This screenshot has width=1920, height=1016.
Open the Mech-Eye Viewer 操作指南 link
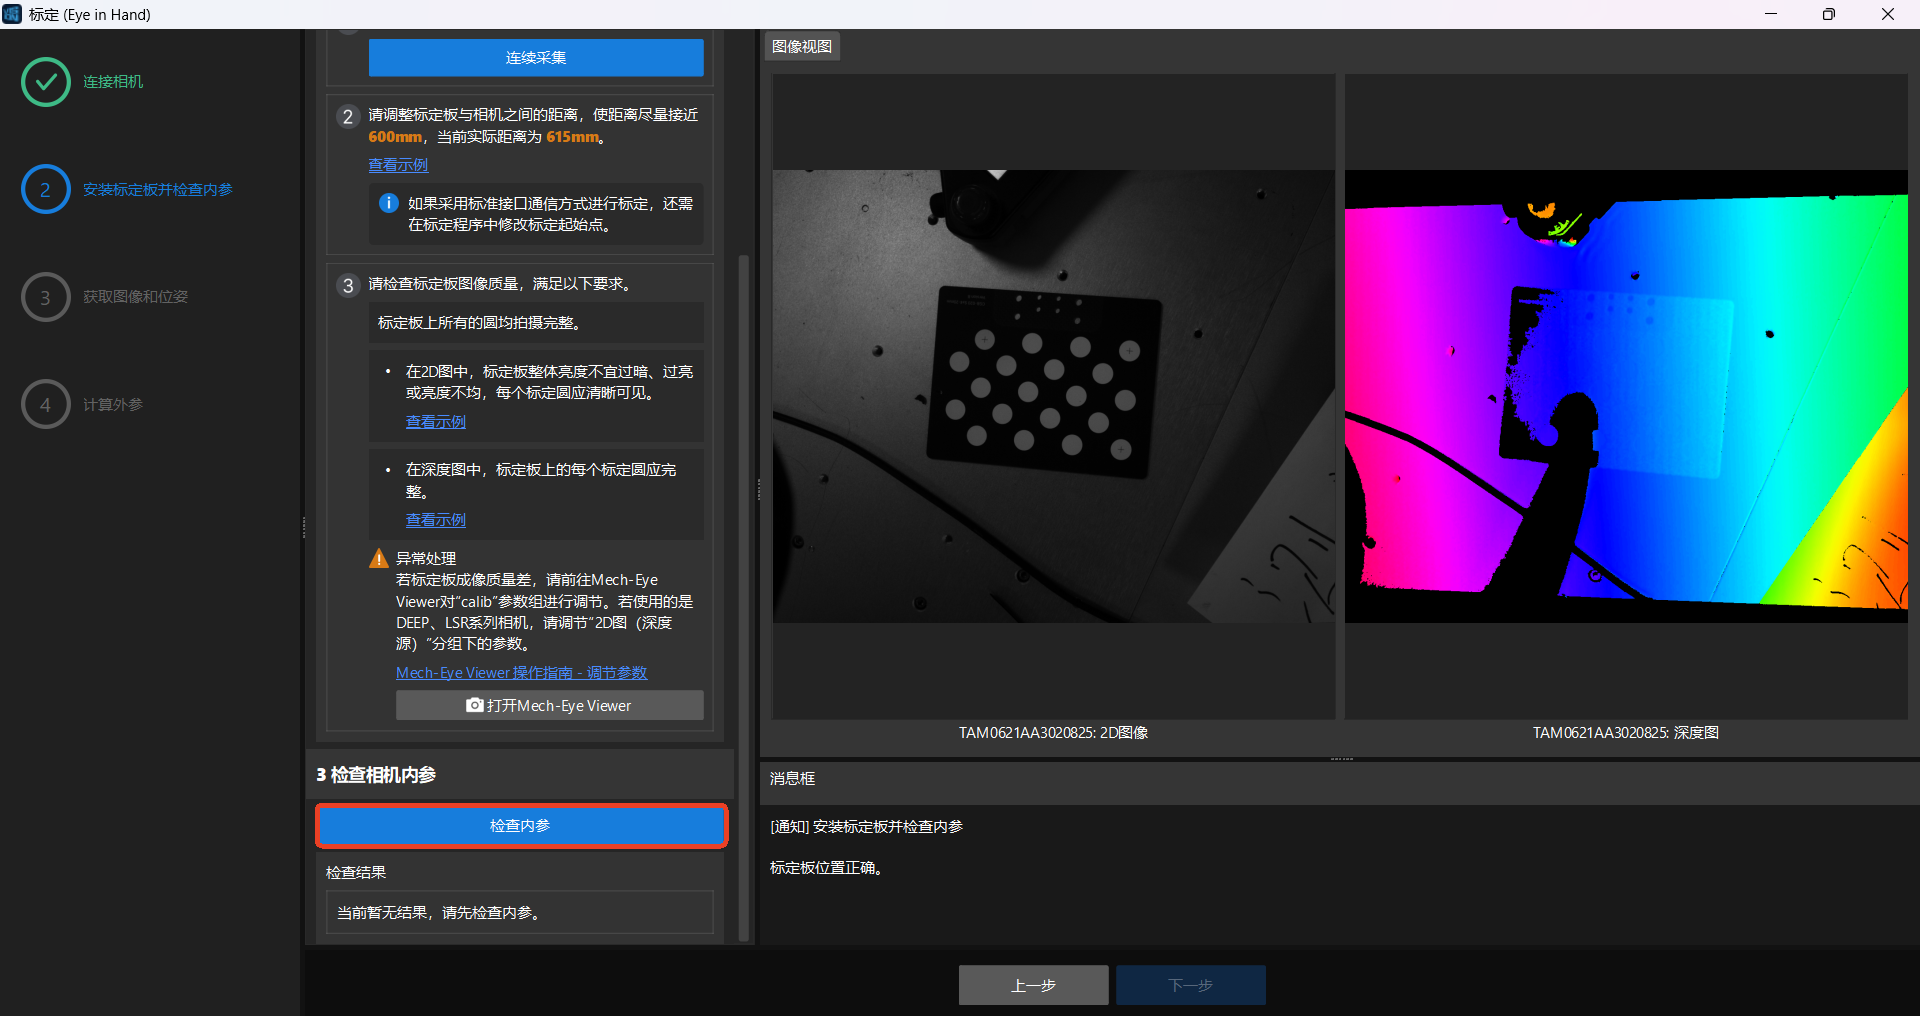pos(521,673)
